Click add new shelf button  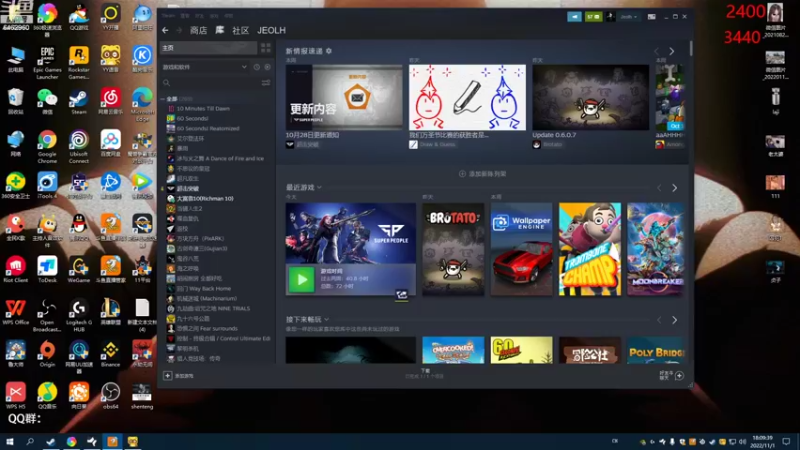coord(482,174)
